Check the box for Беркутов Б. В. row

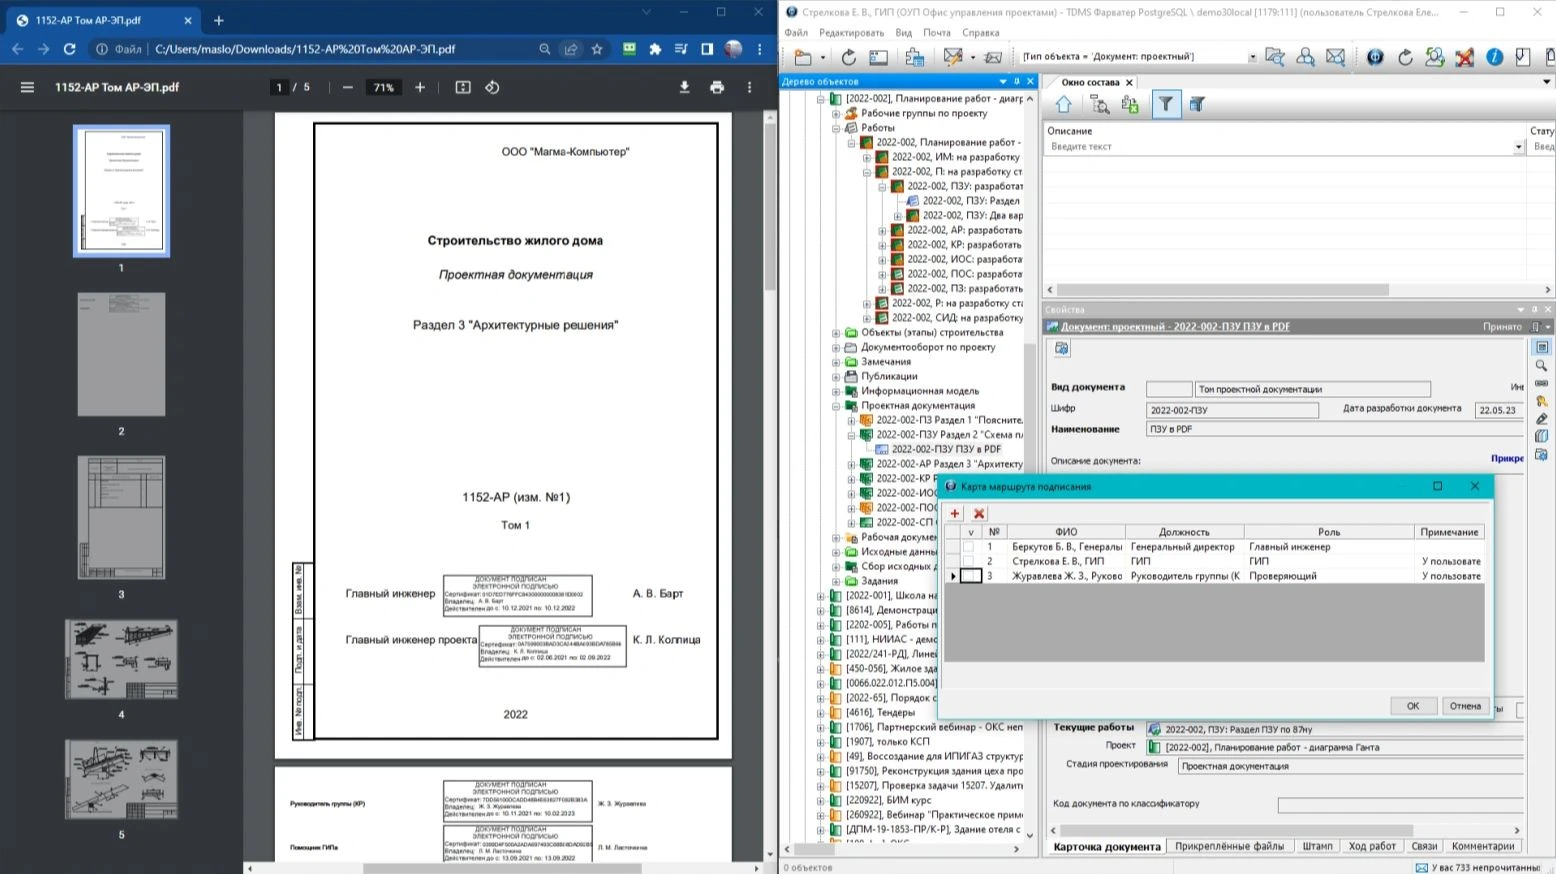[969, 547]
